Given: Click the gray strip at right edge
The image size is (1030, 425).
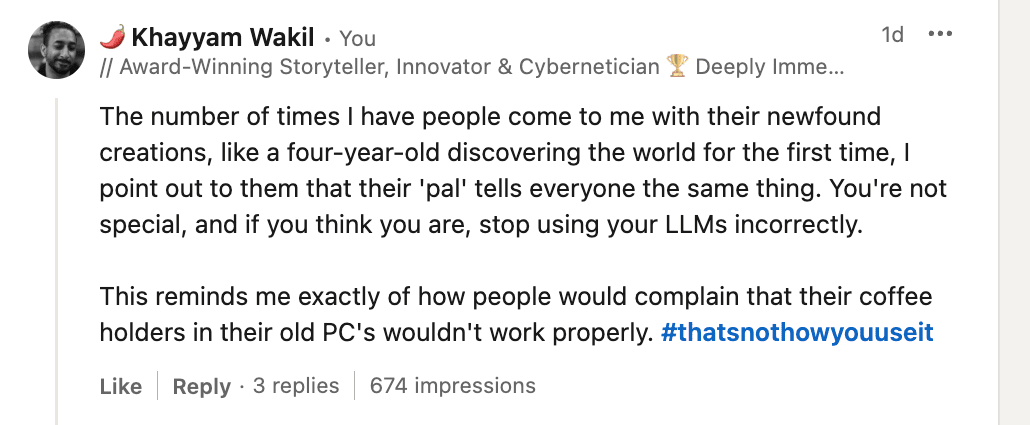Looking at the screenshot, I should point(1014,212).
